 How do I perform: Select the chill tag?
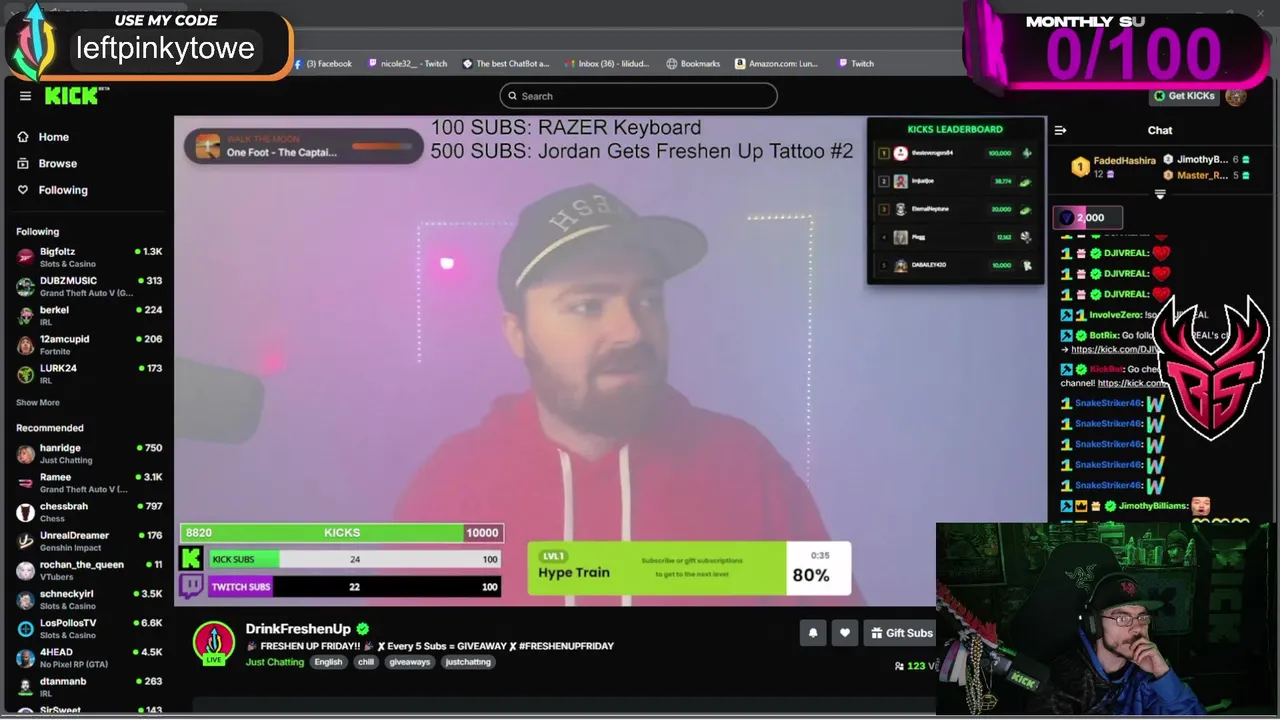[x=366, y=662]
